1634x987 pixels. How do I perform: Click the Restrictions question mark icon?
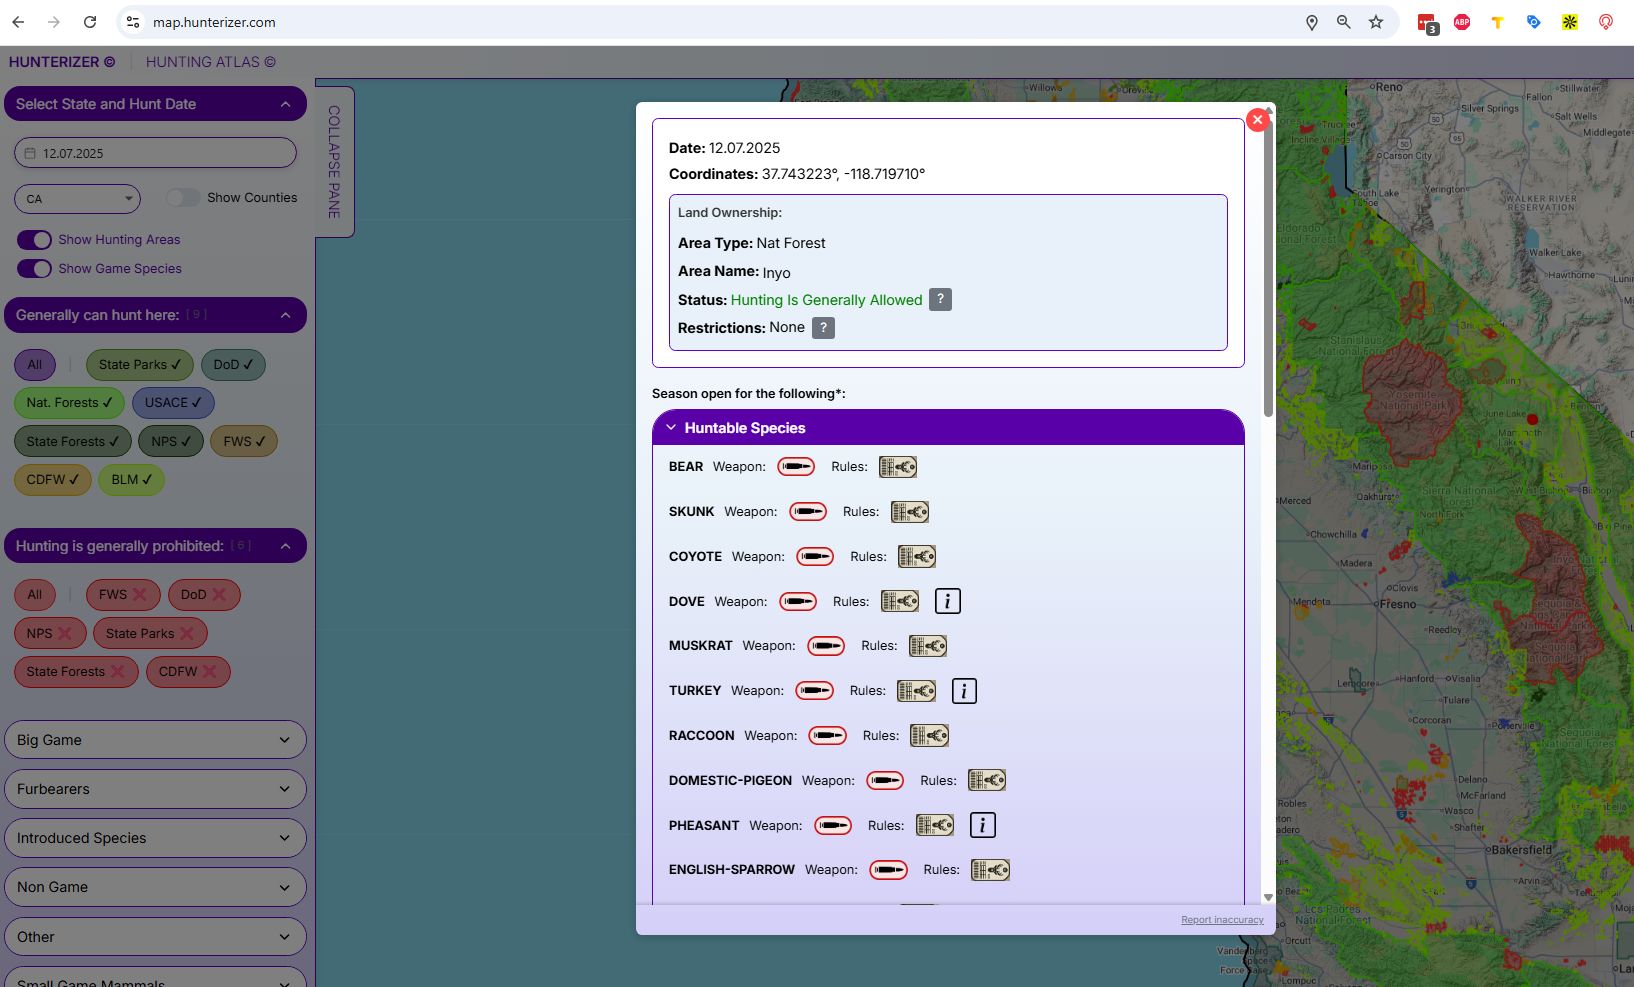pyautogui.click(x=822, y=328)
